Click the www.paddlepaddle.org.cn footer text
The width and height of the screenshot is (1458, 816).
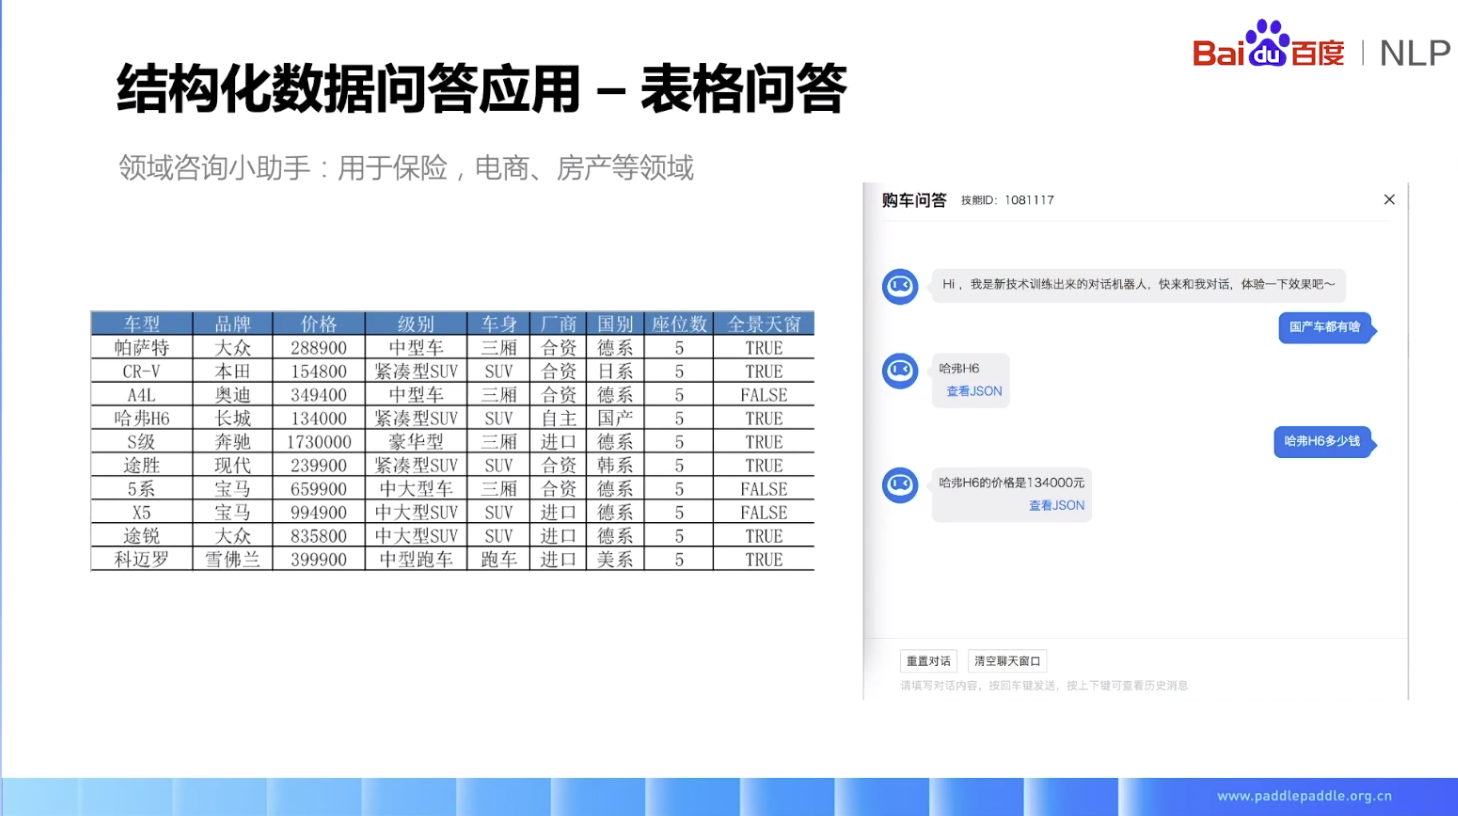tap(1304, 796)
